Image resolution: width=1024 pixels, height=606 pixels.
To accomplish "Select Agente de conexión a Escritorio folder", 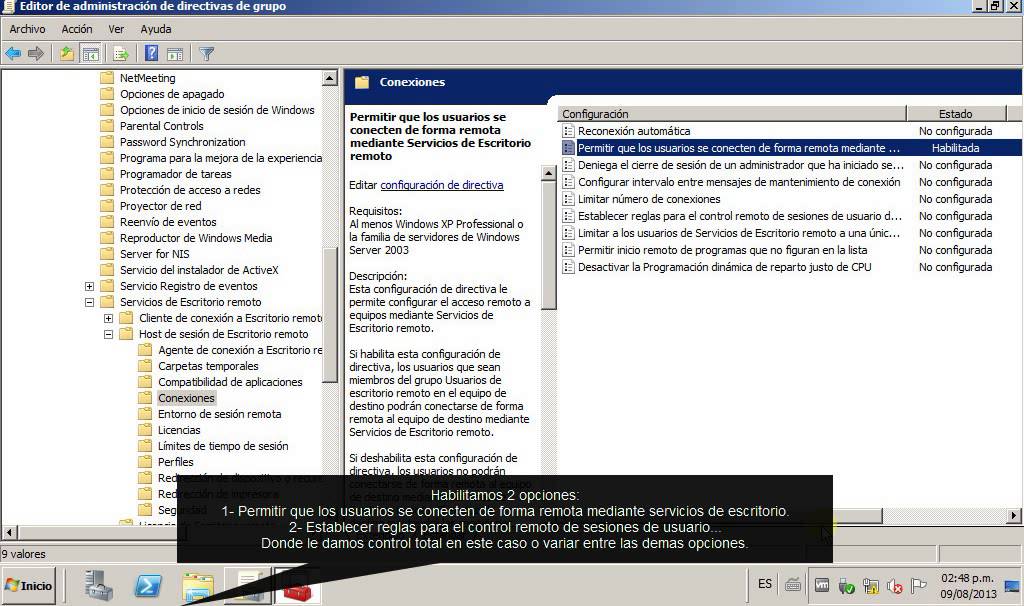I will 240,350.
